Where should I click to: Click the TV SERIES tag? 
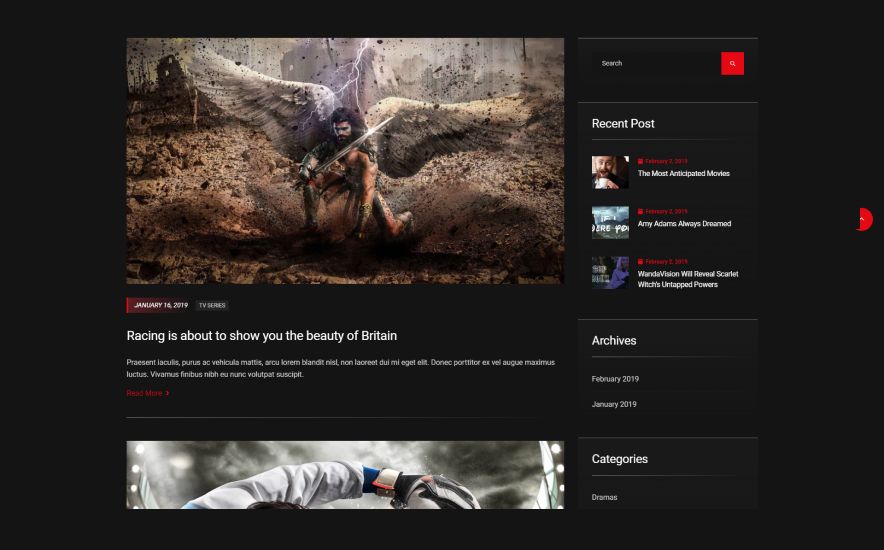[212, 305]
